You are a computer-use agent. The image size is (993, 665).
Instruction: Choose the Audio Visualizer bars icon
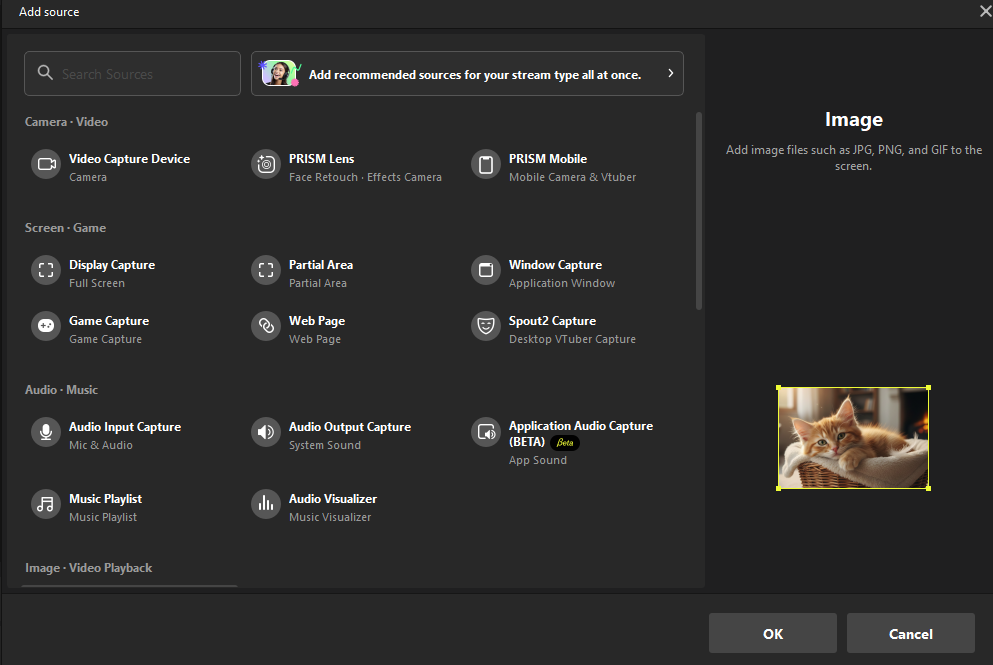[266, 505]
